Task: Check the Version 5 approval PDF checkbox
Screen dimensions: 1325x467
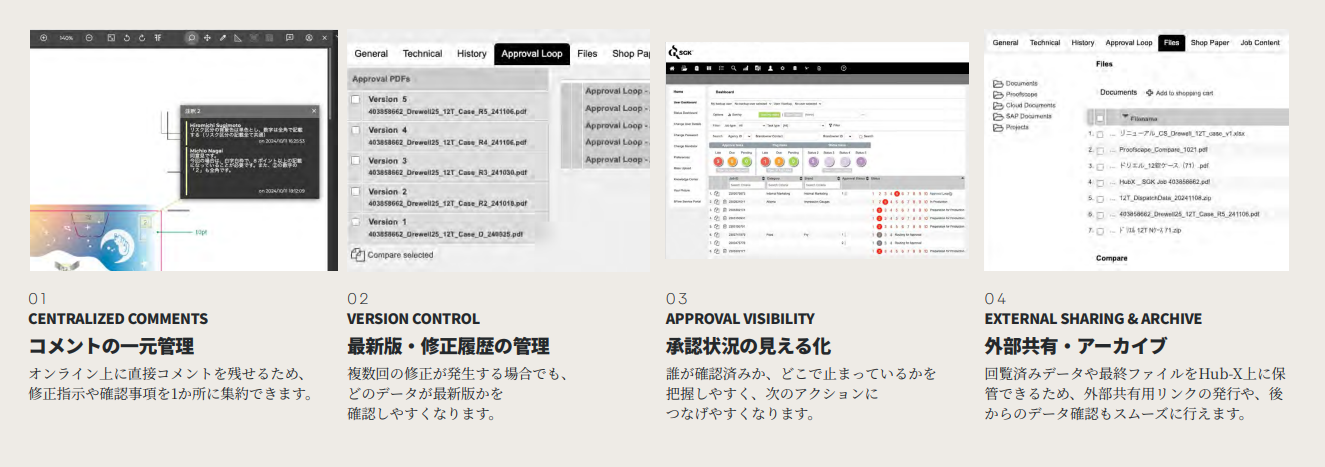Action: [355, 99]
